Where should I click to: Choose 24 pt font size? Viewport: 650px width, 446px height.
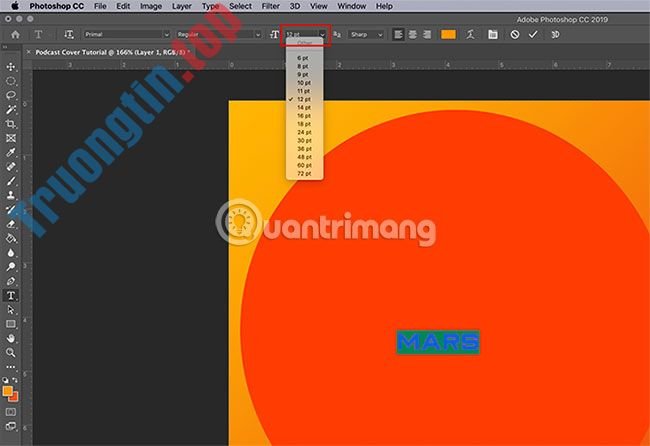click(x=305, y=132)
